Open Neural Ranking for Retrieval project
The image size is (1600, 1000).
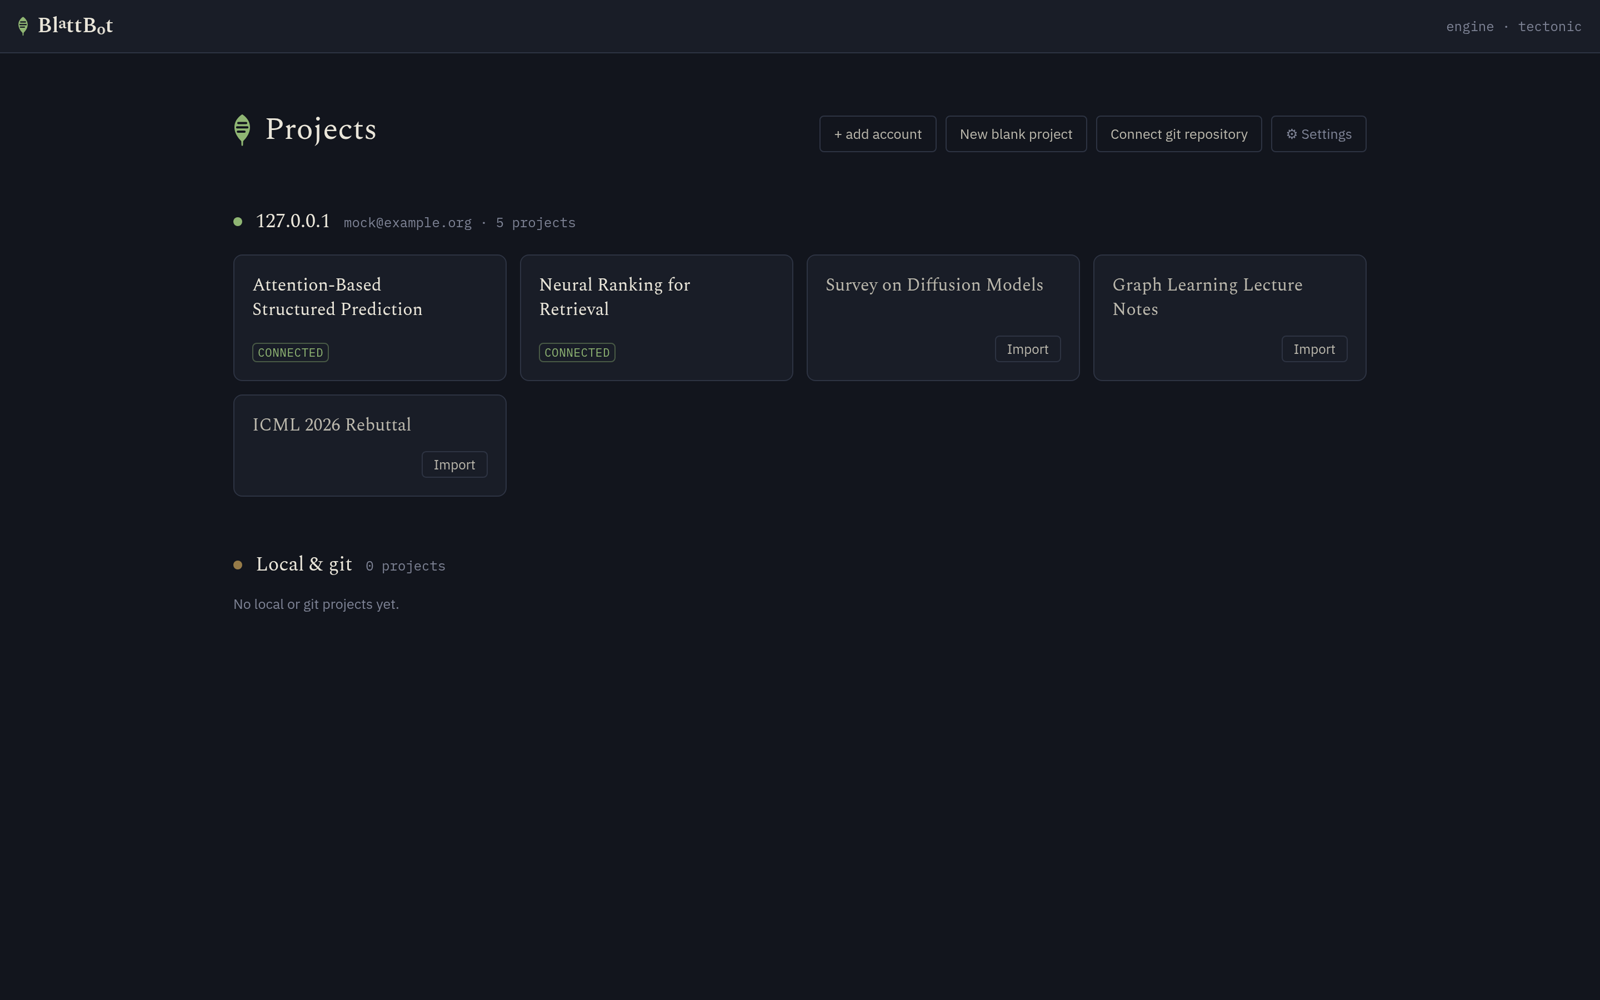(x=656, y=318)
